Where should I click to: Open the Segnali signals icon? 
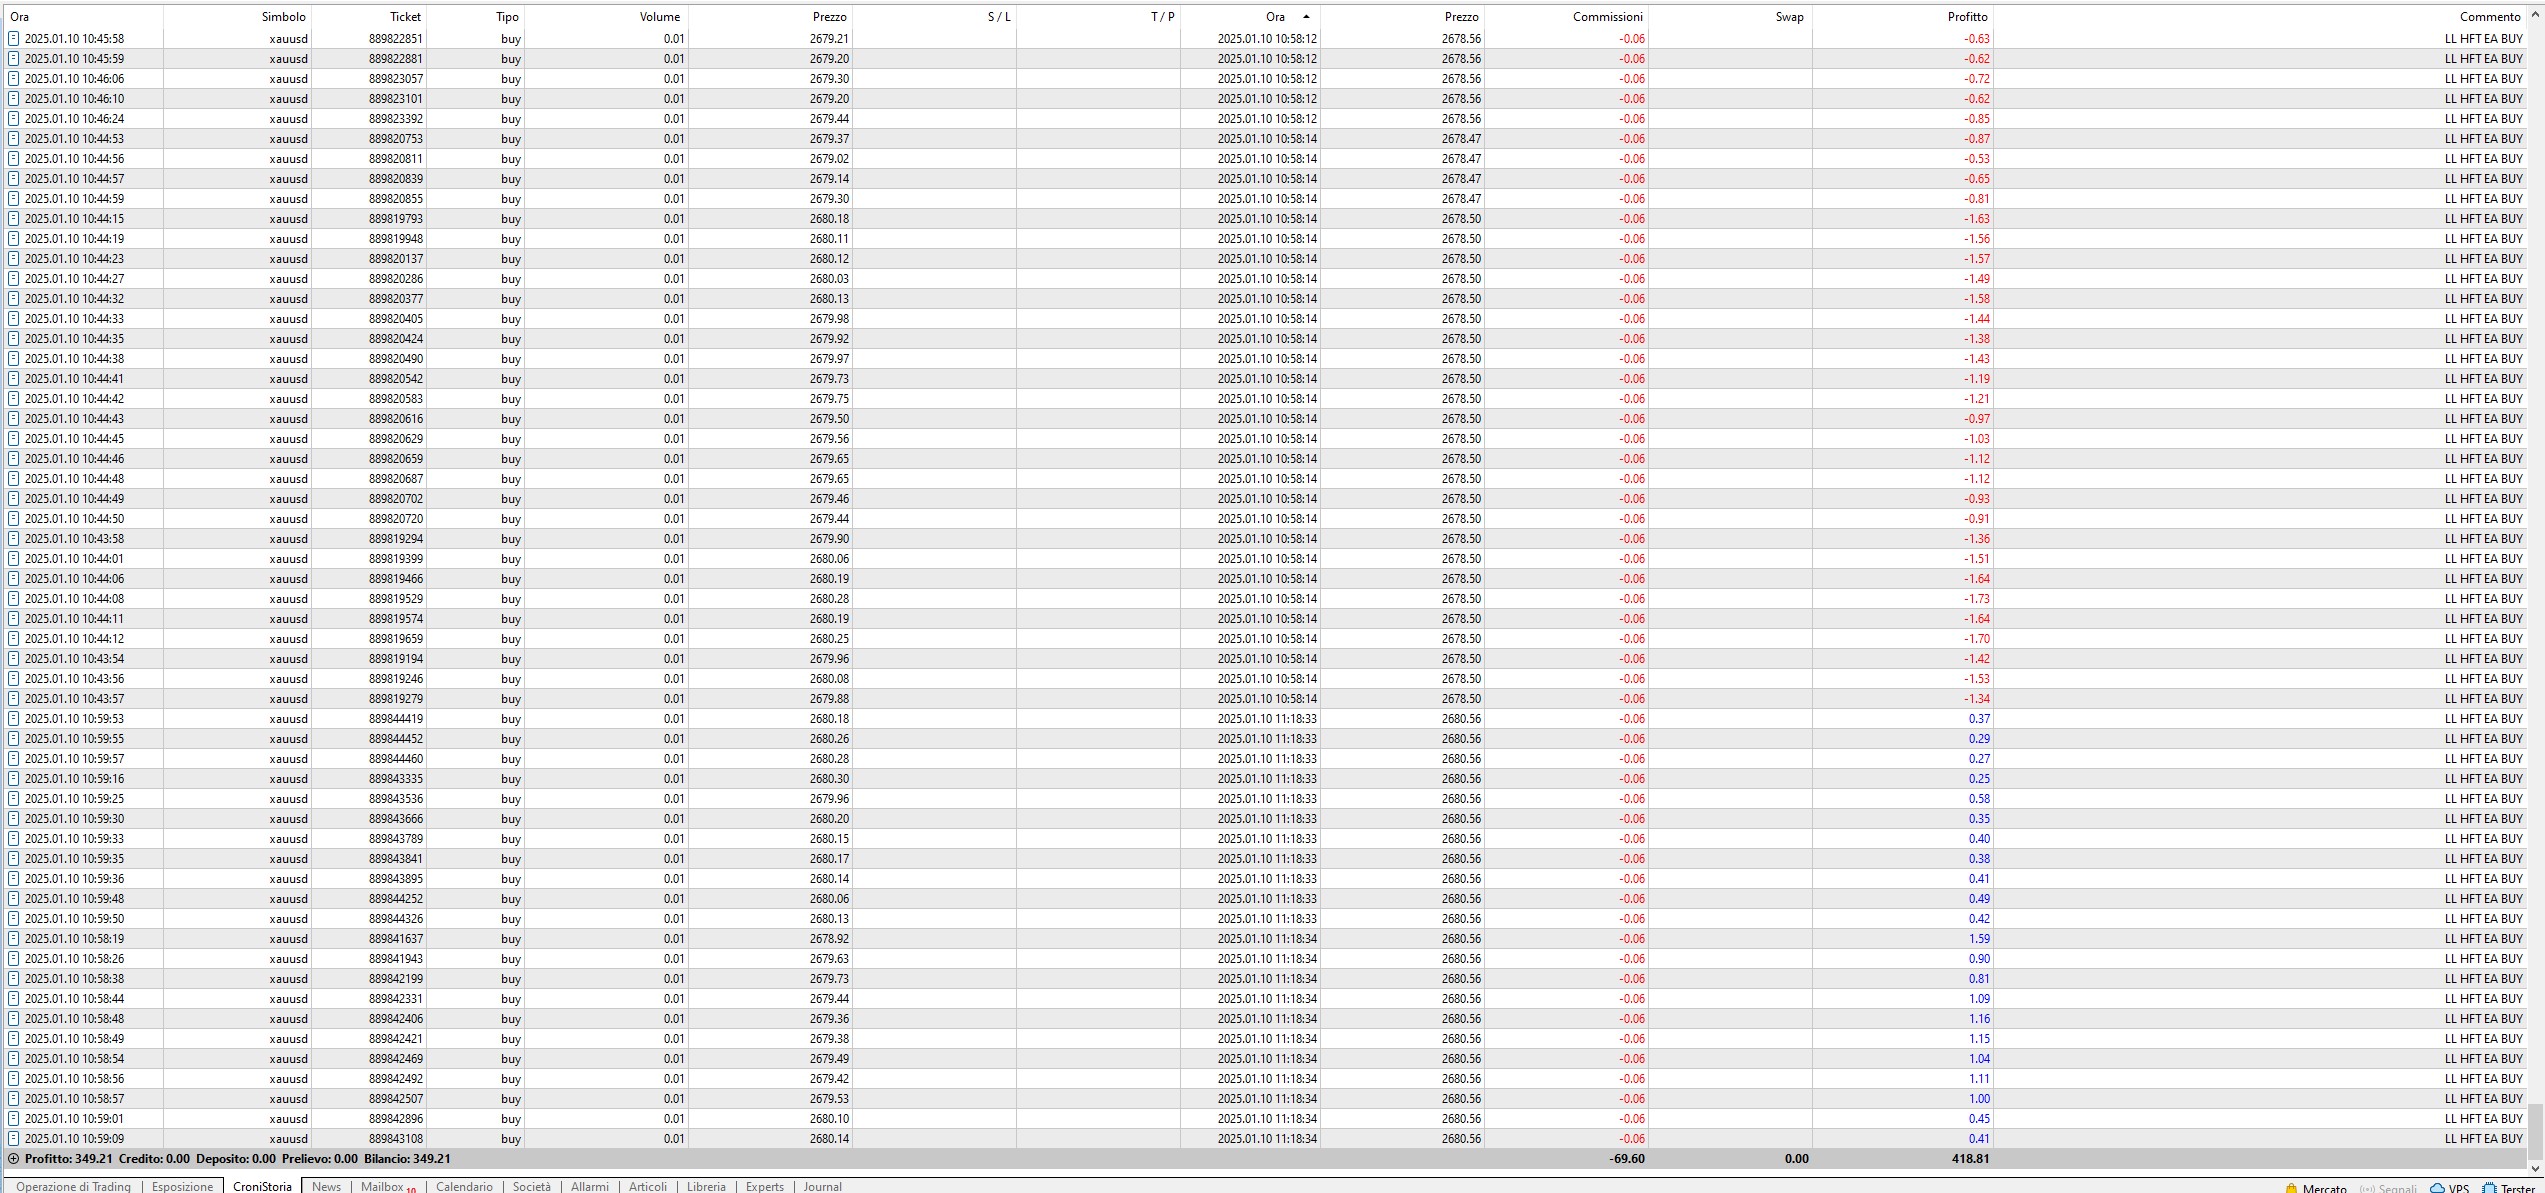tap(2366, 1188)
